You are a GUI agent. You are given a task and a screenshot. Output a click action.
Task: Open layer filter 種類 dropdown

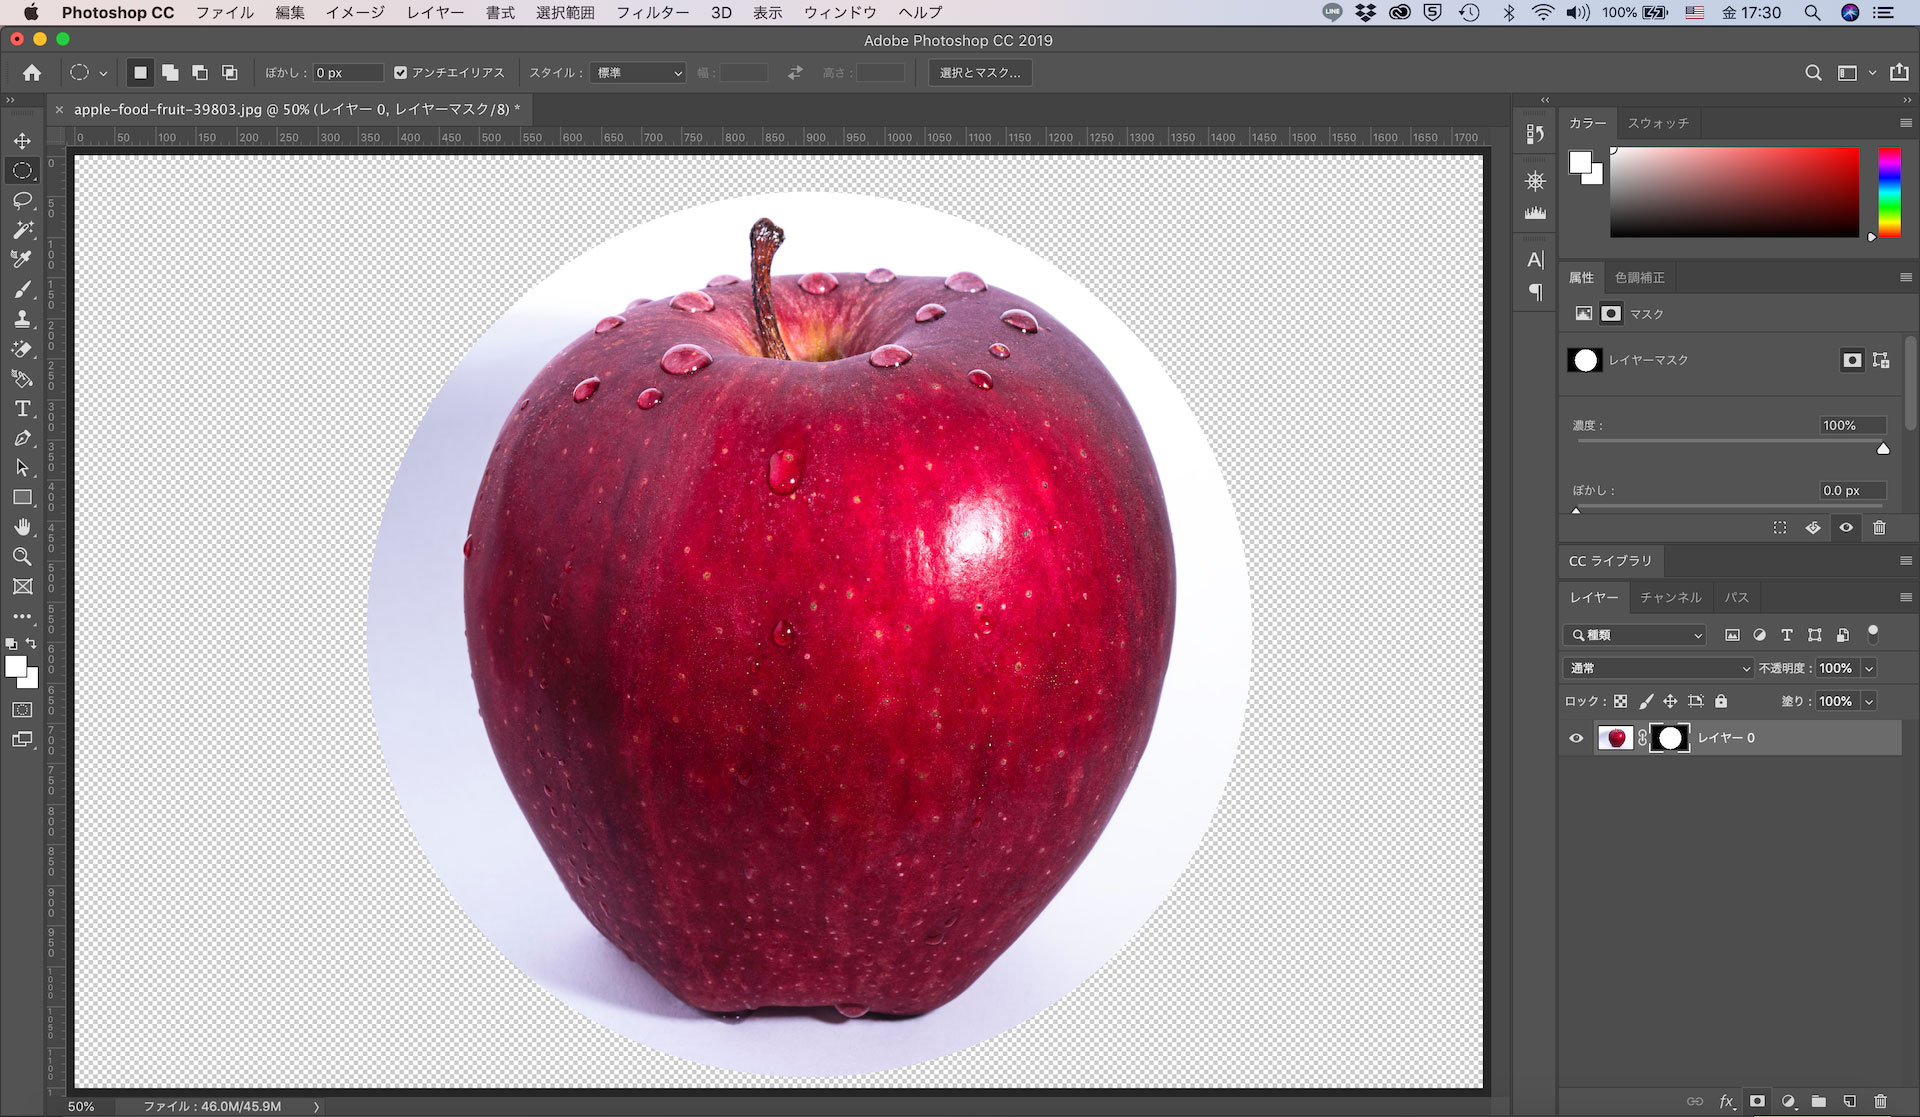pyautogui.click(x=1634, y=635)
